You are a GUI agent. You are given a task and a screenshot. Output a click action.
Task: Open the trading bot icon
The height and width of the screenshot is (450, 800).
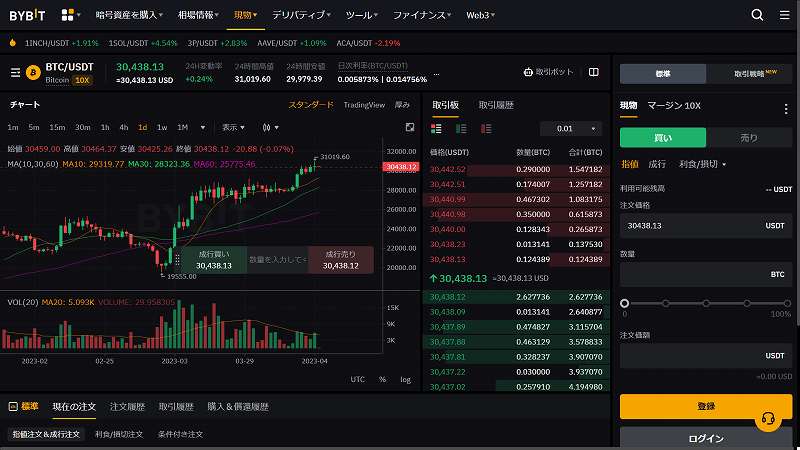pos(528,72)
